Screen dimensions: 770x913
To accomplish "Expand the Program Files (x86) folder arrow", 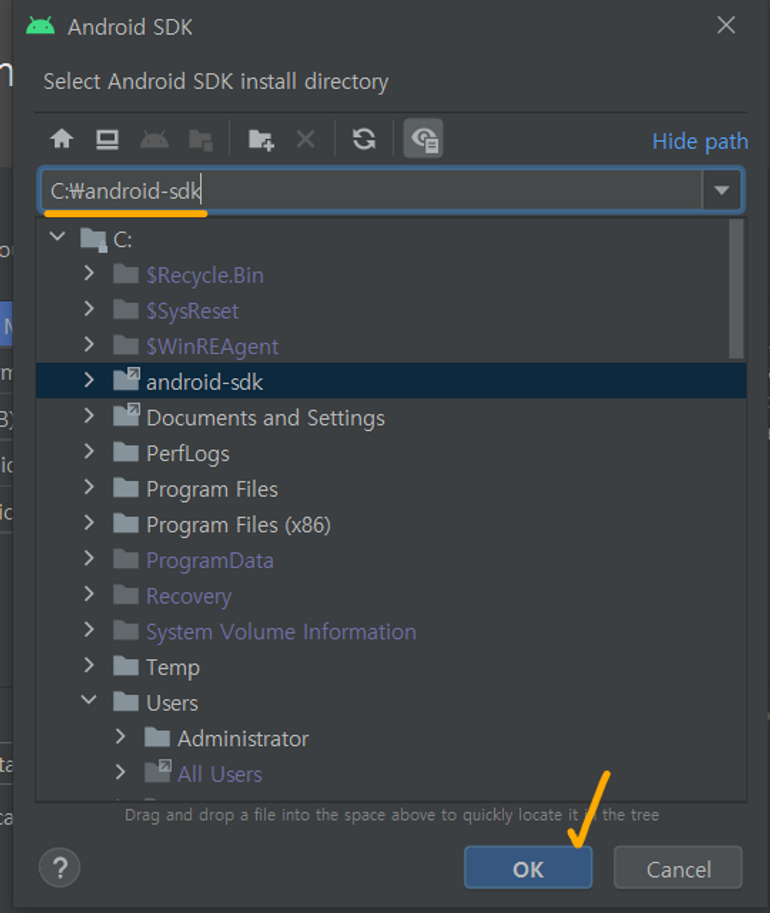I will click(x=89, y=522).
